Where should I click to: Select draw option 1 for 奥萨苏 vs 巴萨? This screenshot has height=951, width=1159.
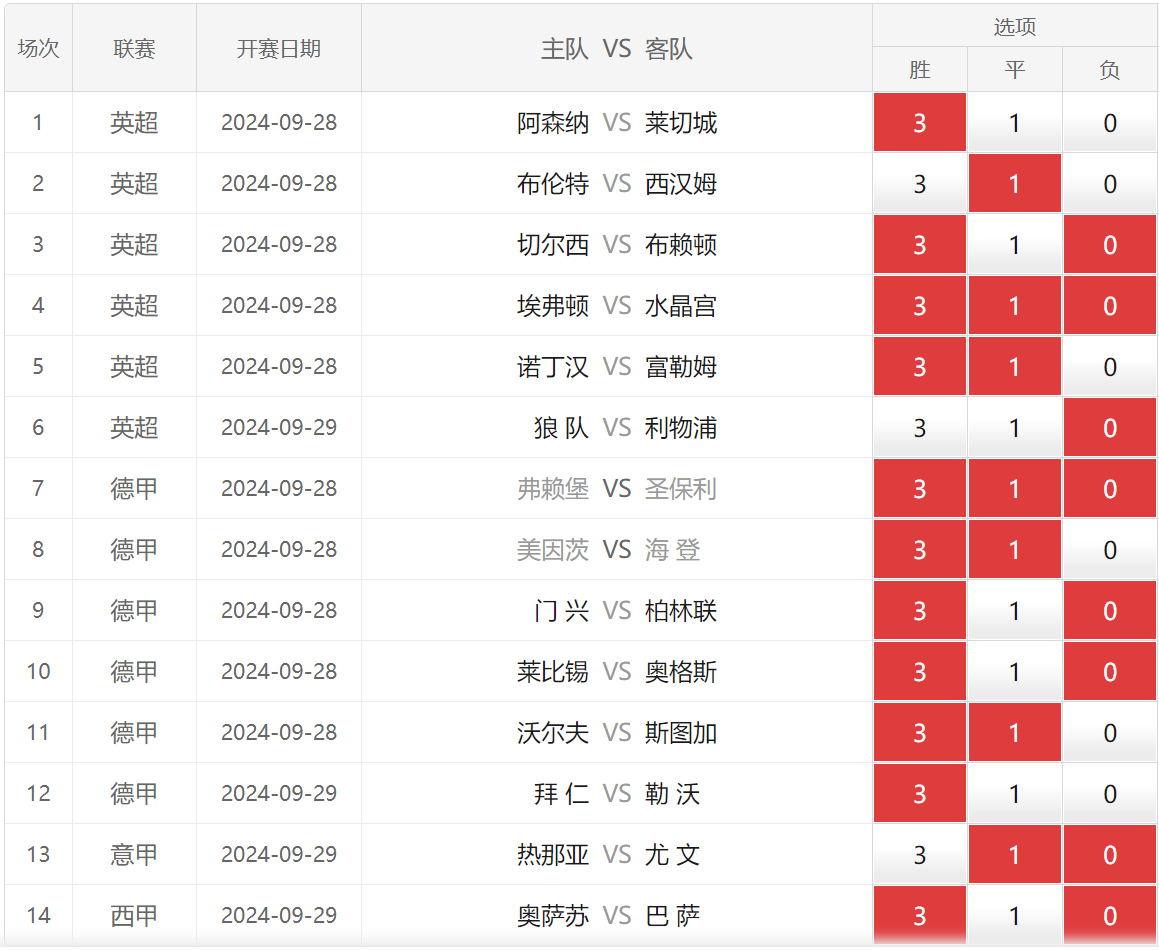point(1014,916)
